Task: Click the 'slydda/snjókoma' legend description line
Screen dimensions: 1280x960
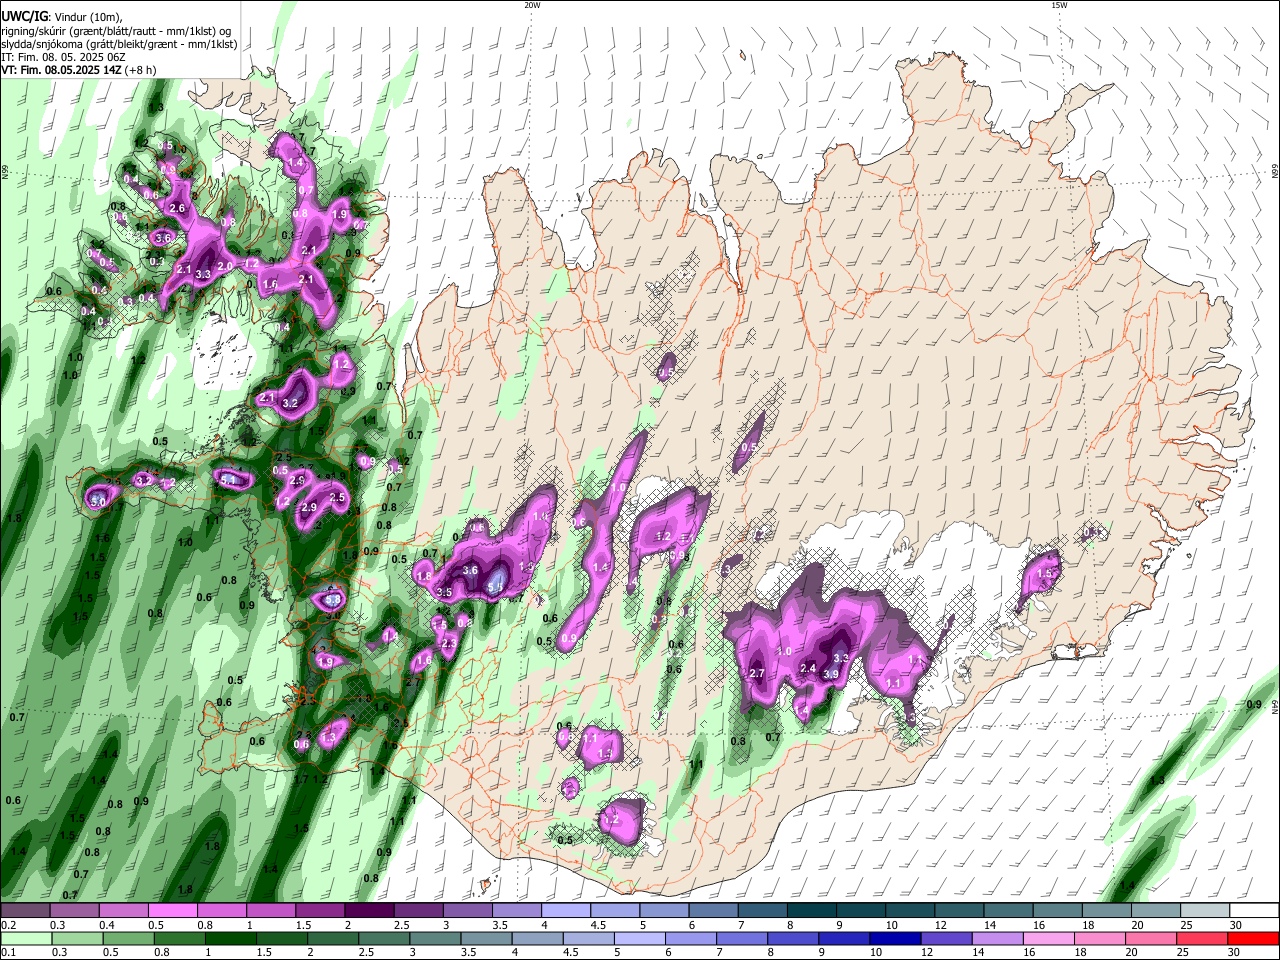Action: tap(119, 44)
